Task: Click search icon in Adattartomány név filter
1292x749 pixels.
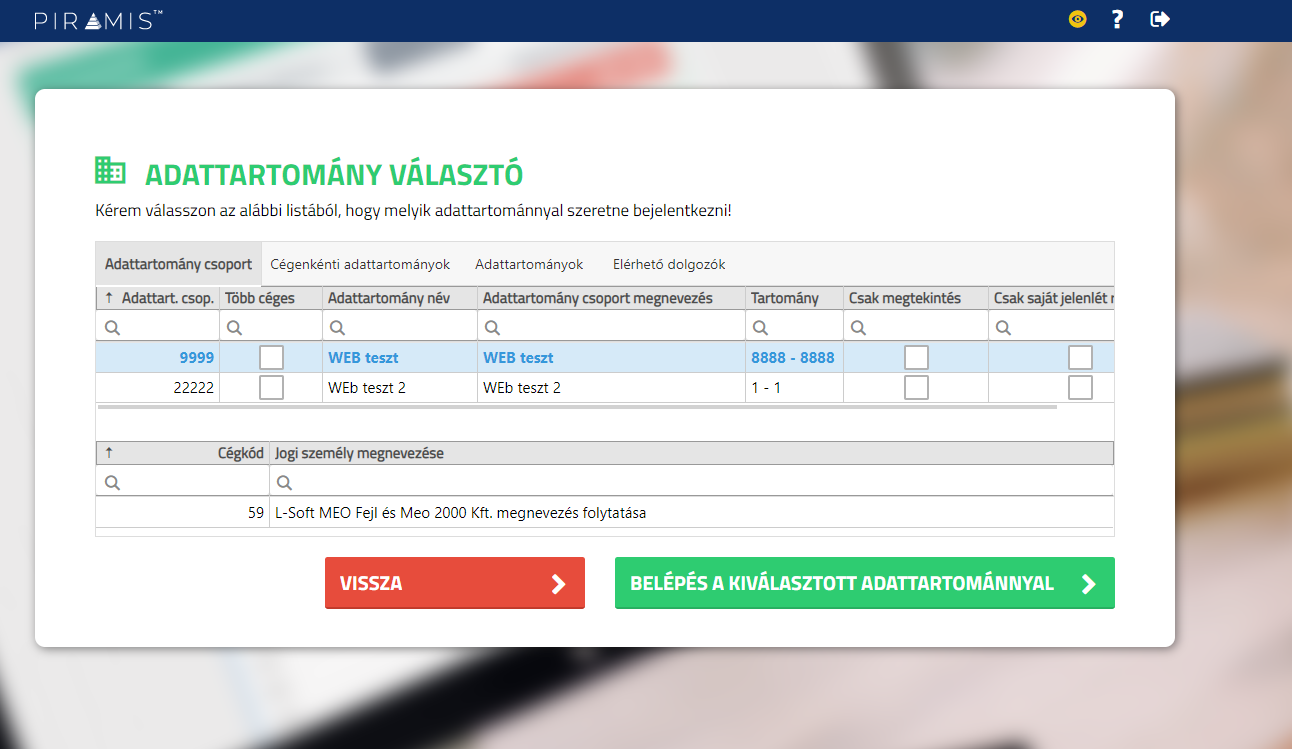Action: pyautogui.click(x=338, y=327)
